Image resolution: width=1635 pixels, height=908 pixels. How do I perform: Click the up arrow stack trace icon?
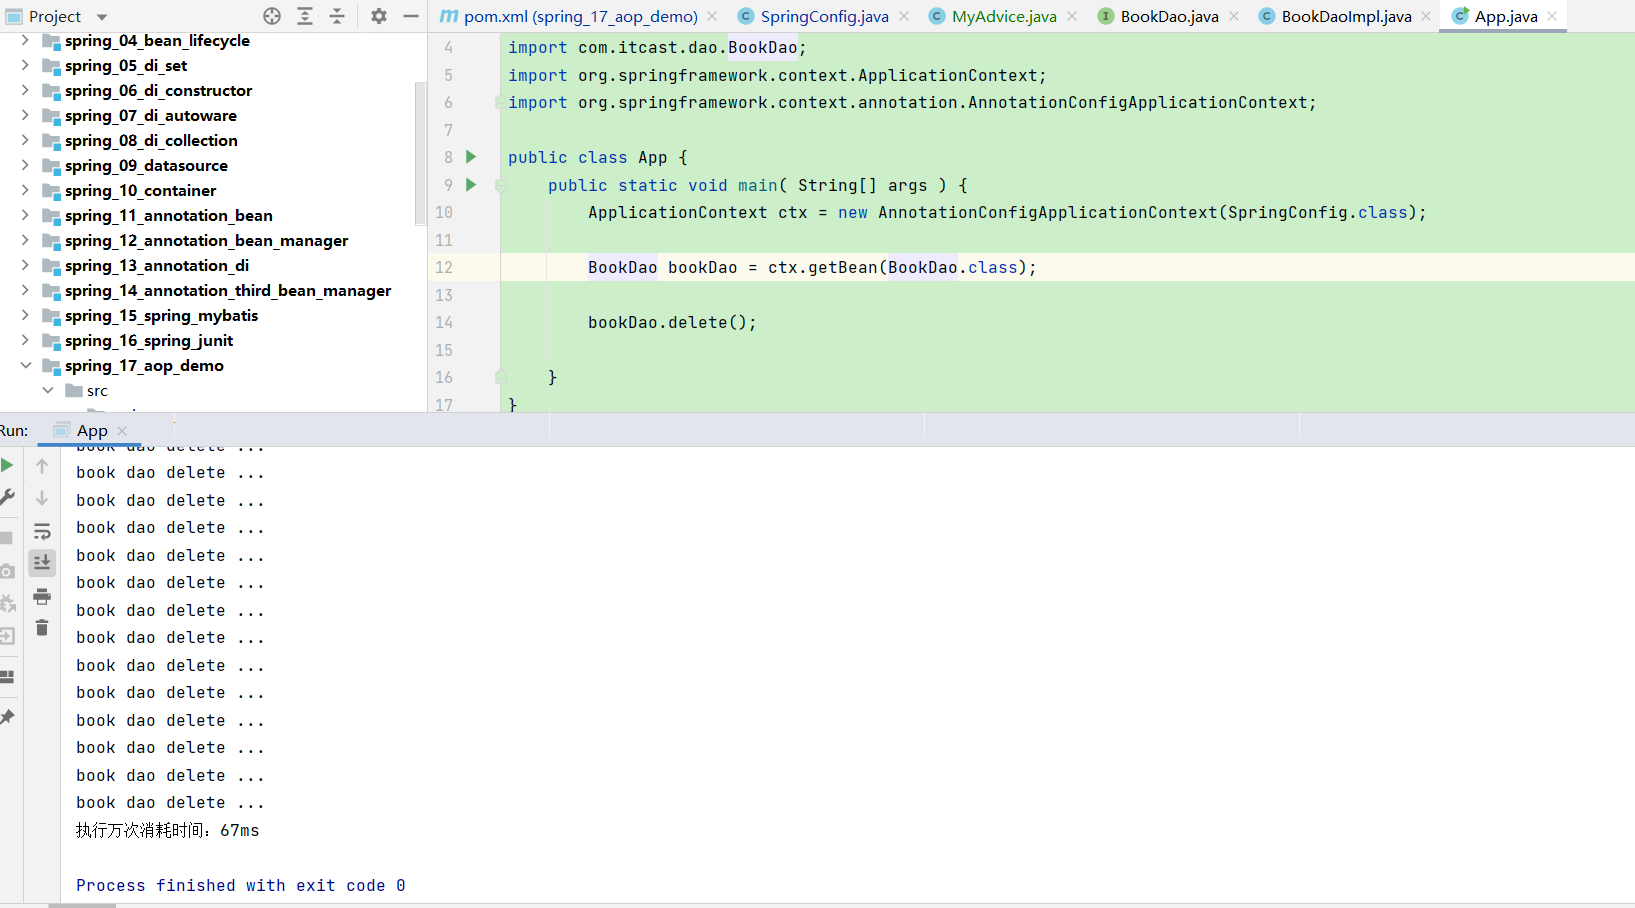(42, 465)
